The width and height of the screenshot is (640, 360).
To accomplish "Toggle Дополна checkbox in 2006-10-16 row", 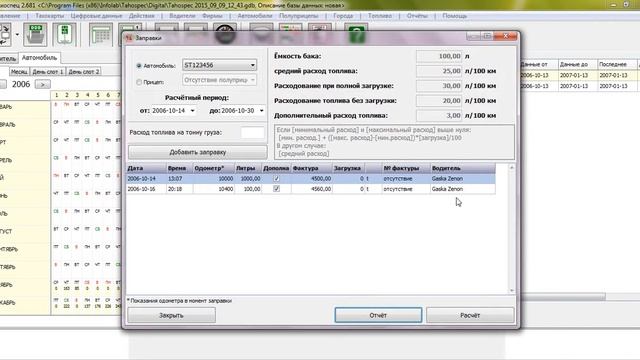I will tap(276, 189).
